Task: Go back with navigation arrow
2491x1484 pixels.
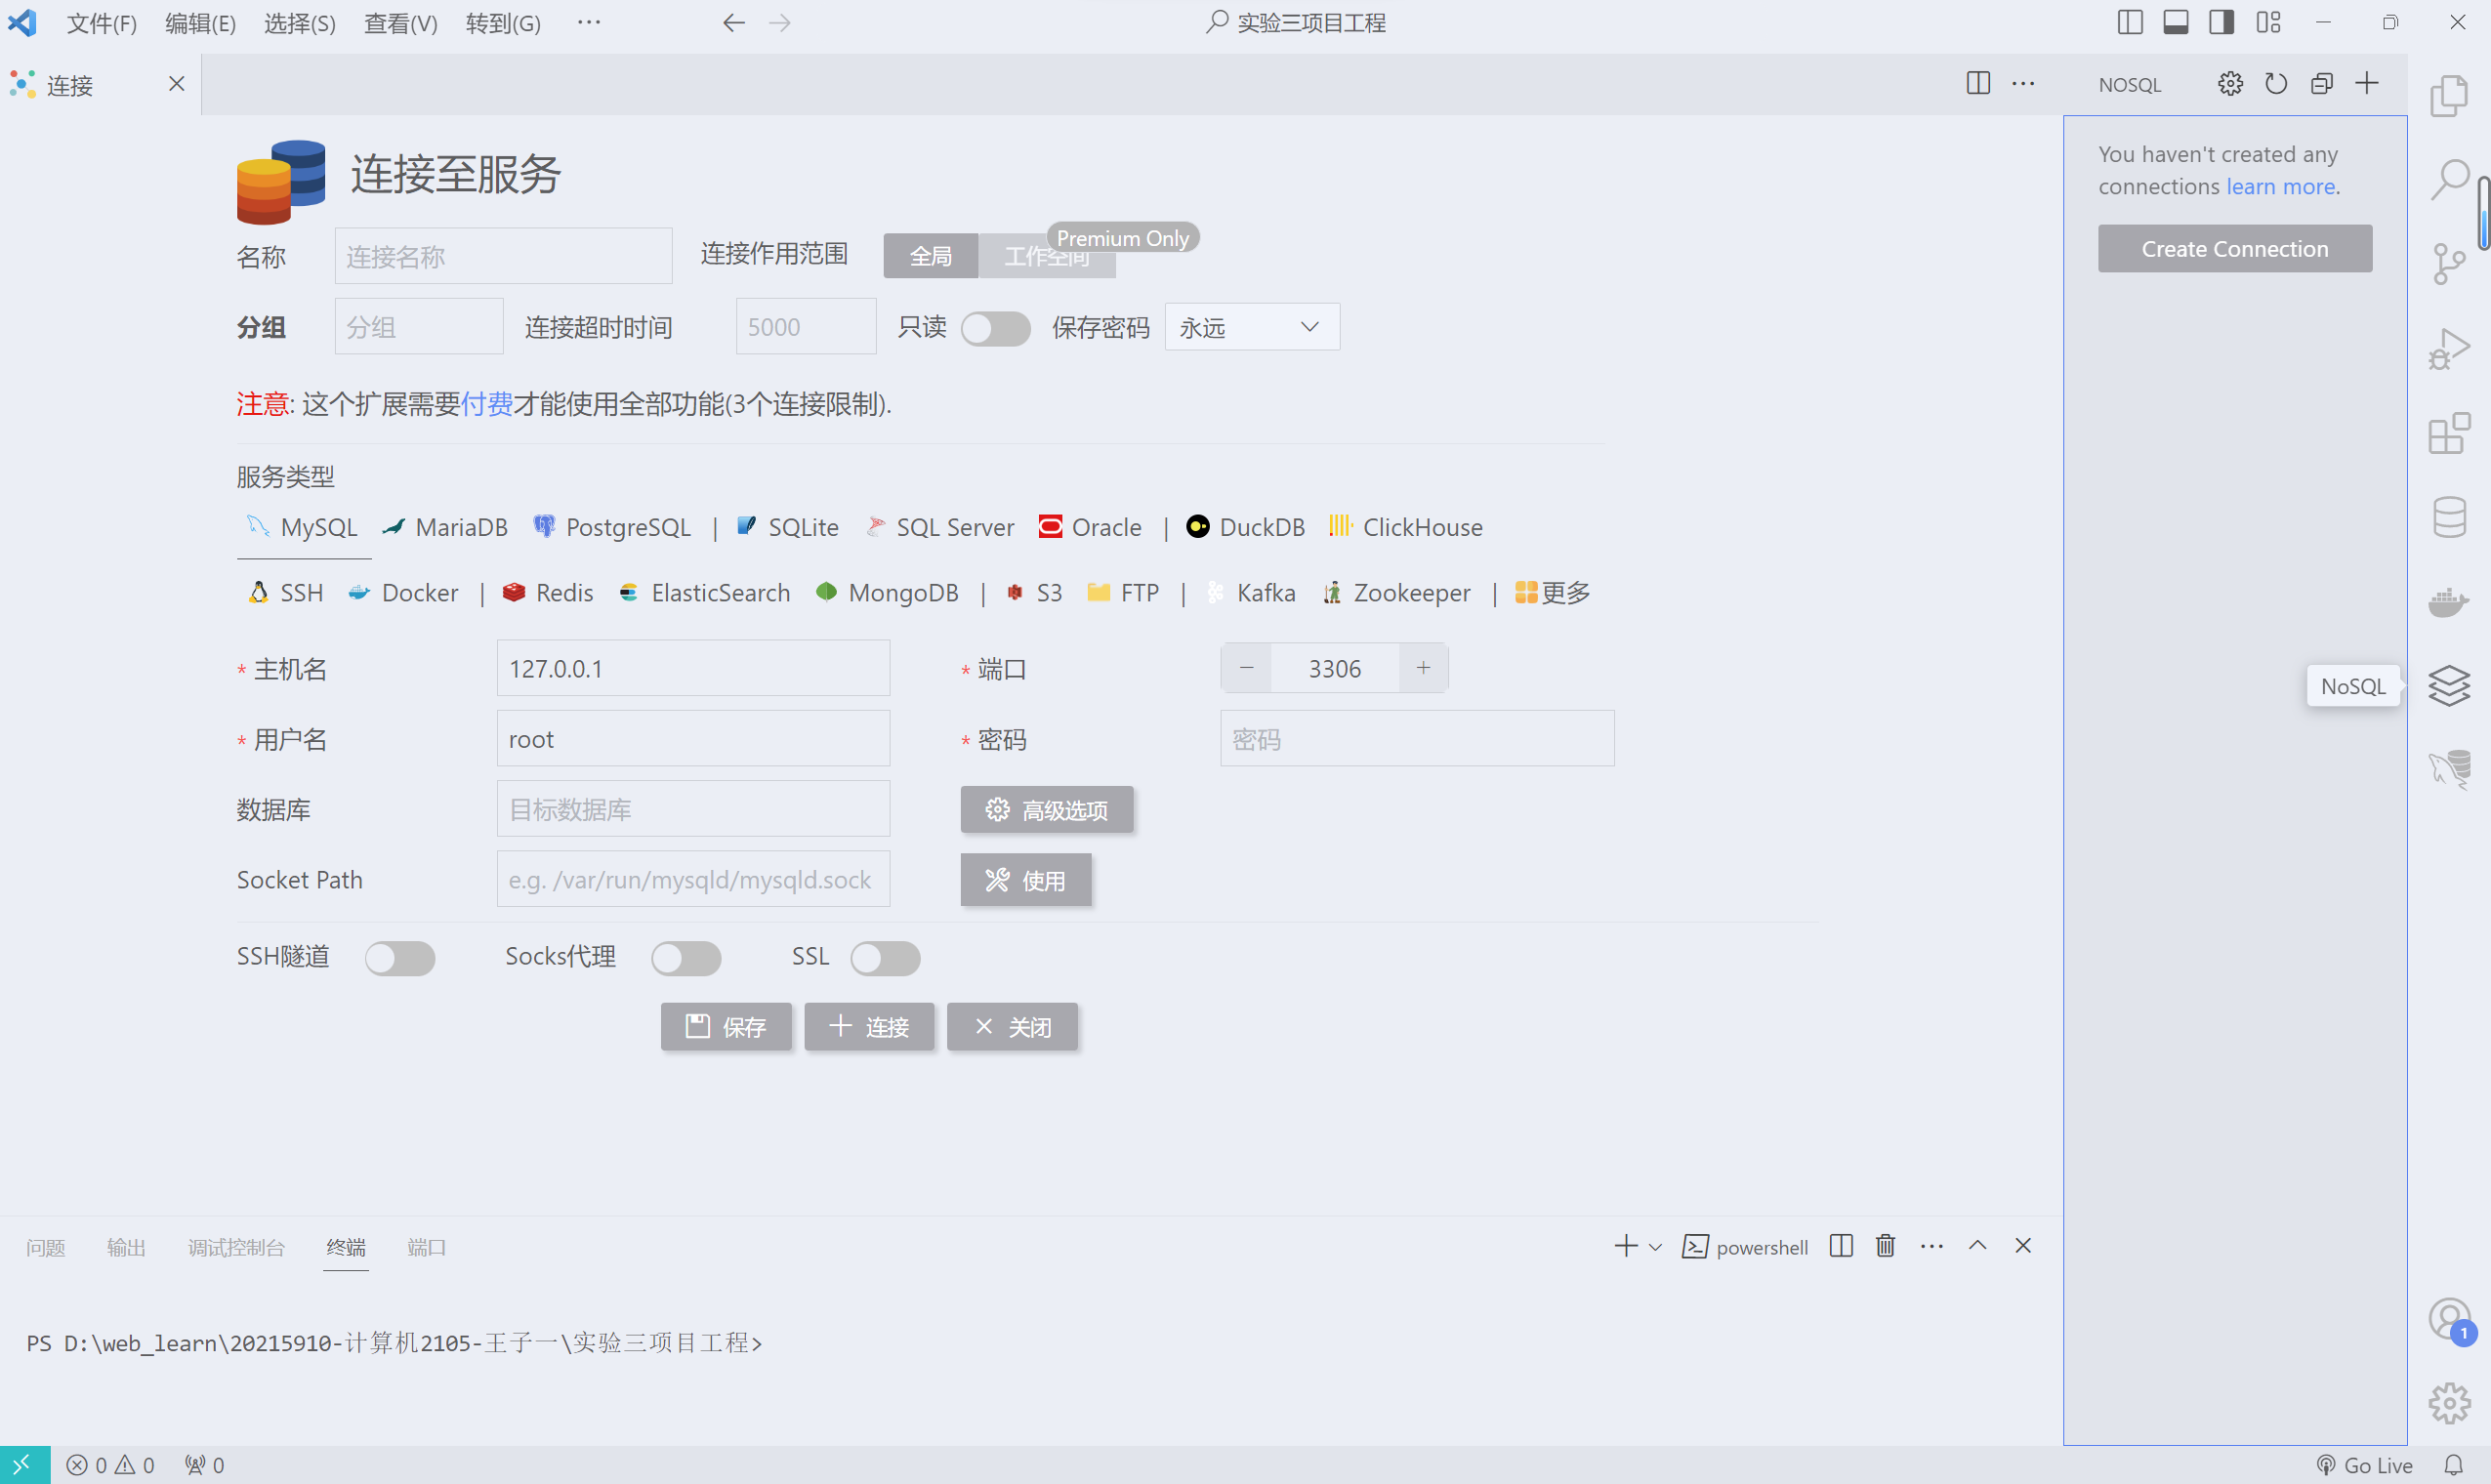Action: pos(734,23)
